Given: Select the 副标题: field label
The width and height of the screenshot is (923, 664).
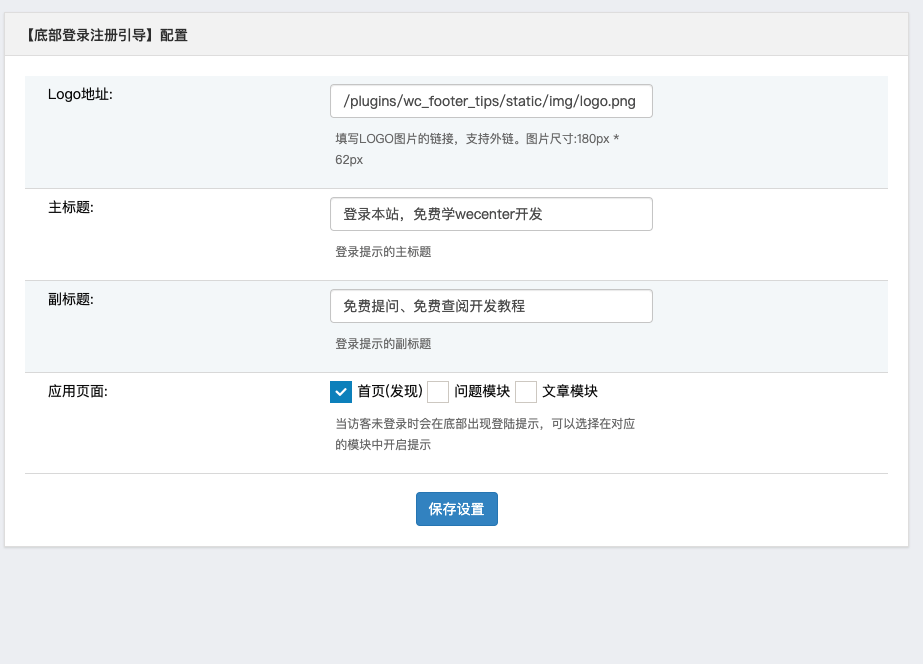Looking at the screenshot, I should 70,299.
